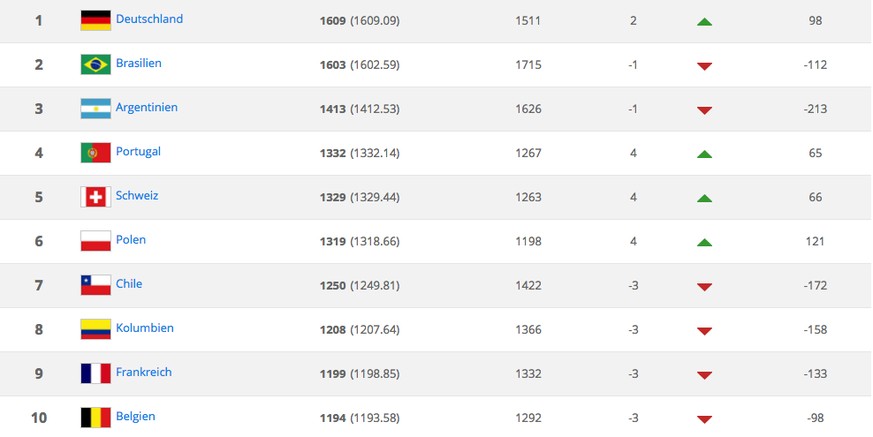This screenshot has height=437, width=873.
Task: Click the red down arrow for Chile
Action: 704,287
